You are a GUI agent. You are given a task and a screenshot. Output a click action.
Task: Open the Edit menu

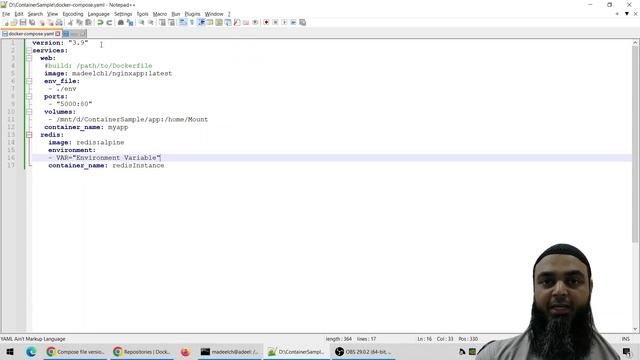pos(19,14)
